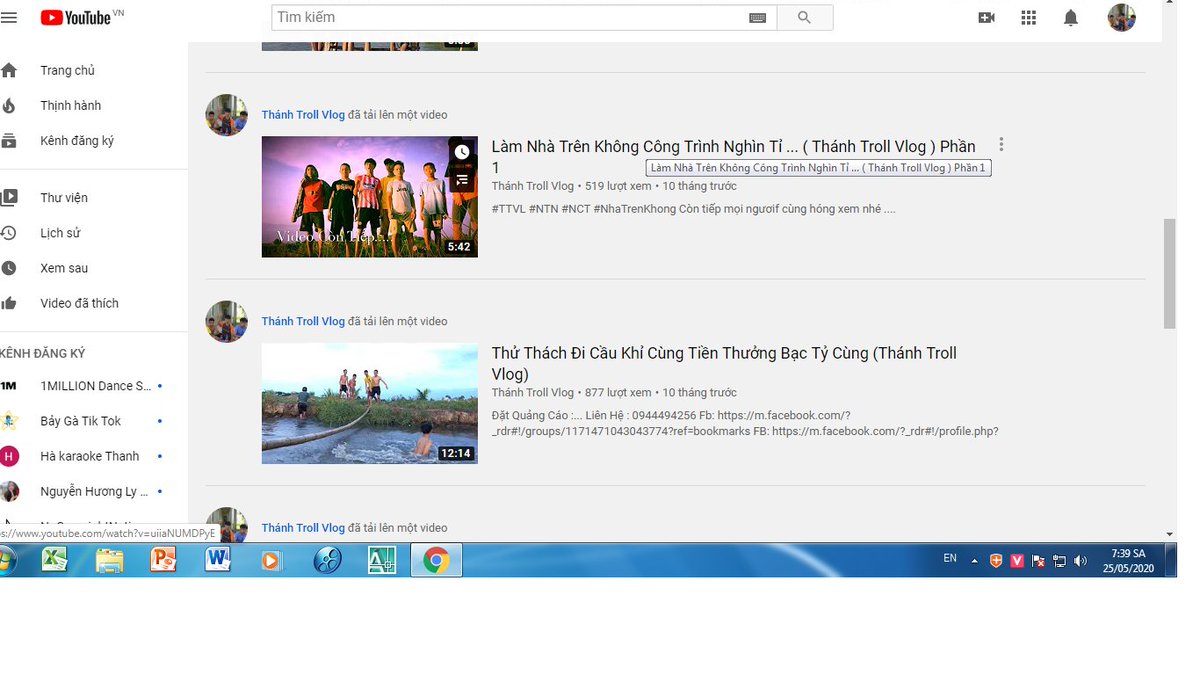1200x675 pixels.
Task: Open Excel from the taskbar
Action: tap(54, 561)
